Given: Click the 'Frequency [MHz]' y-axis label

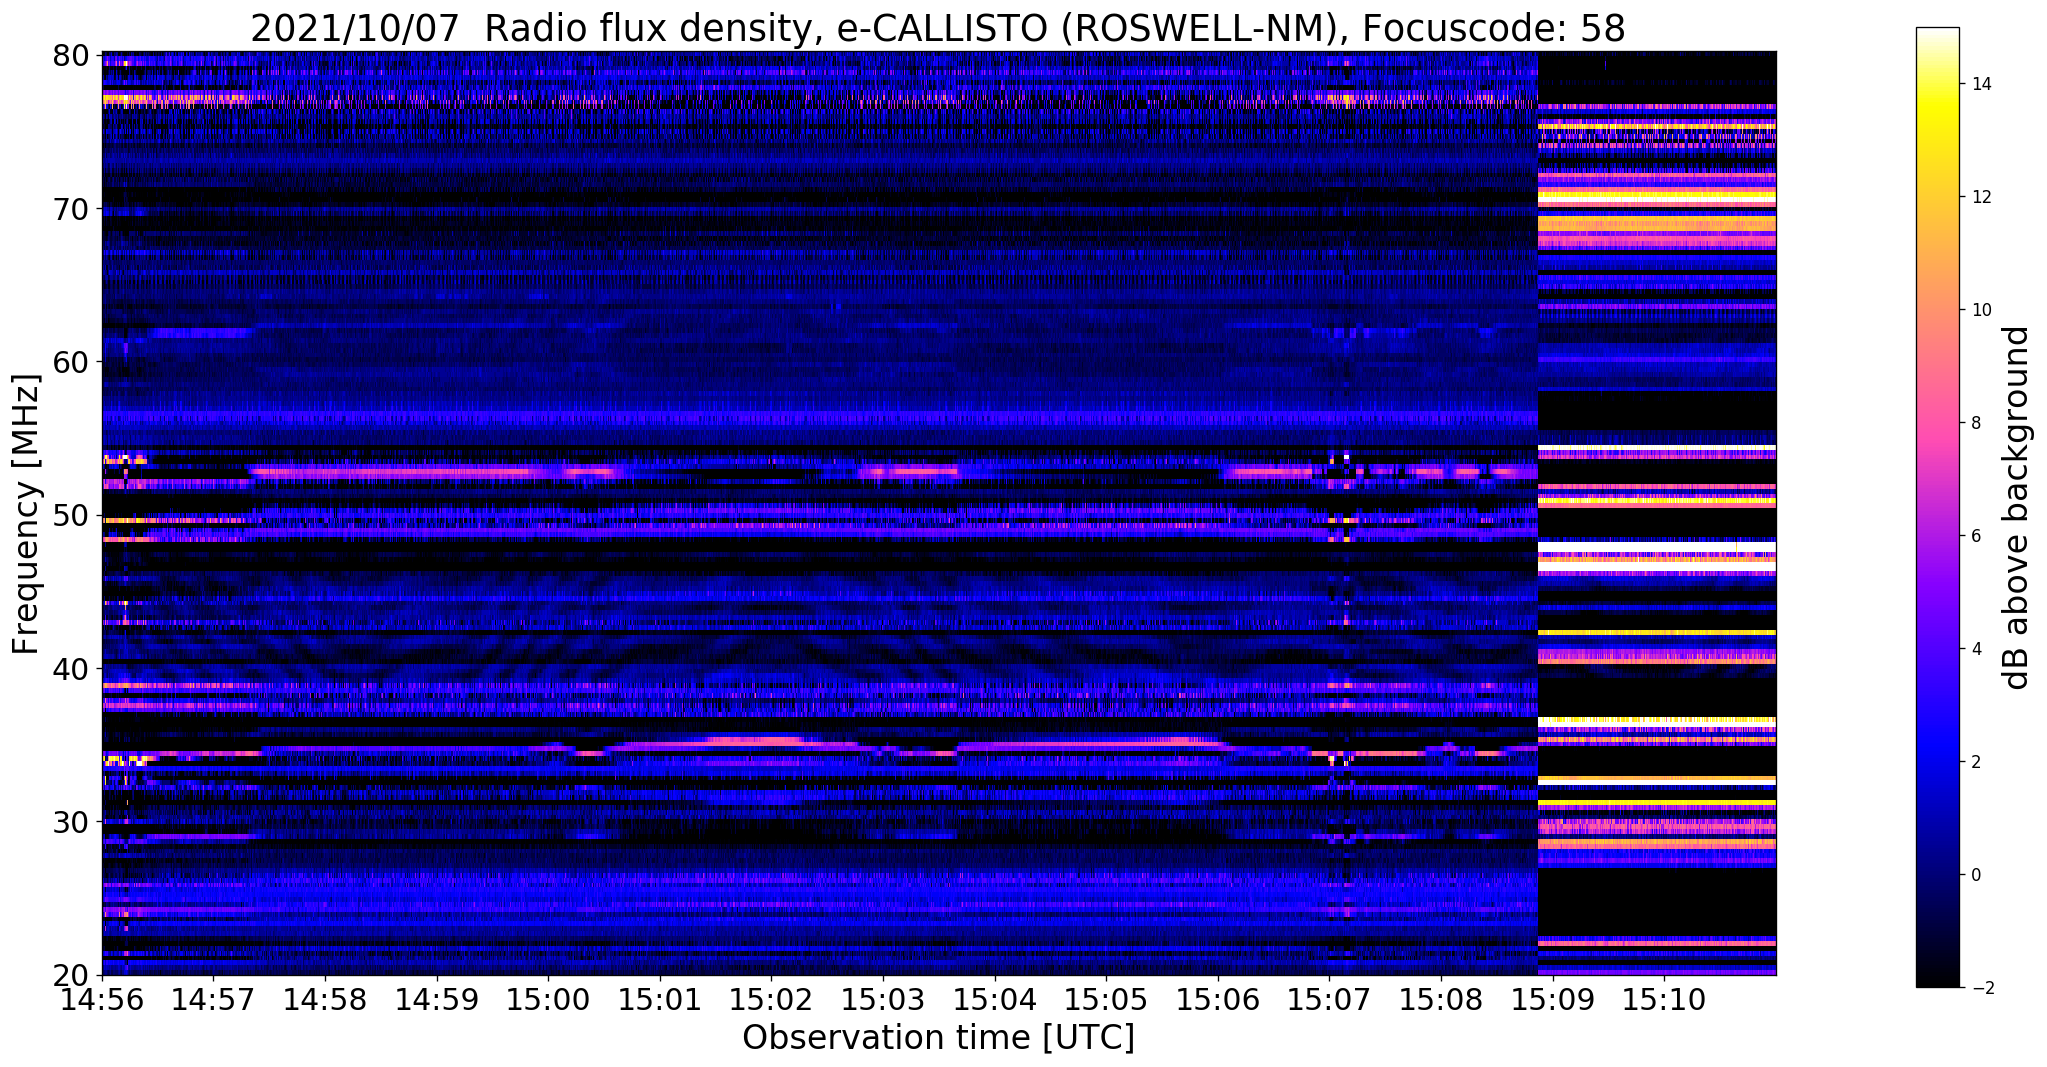Looking at the screenshot, I should [x=26, y=514].
